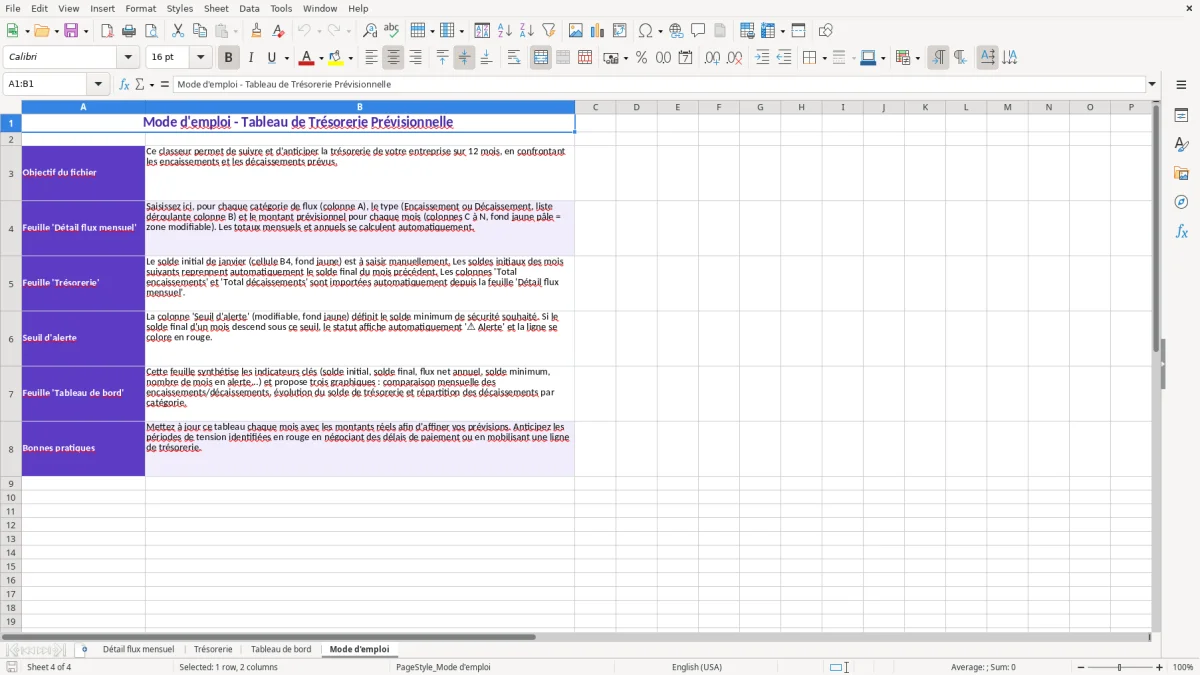Increase indent

pos(762,58)
